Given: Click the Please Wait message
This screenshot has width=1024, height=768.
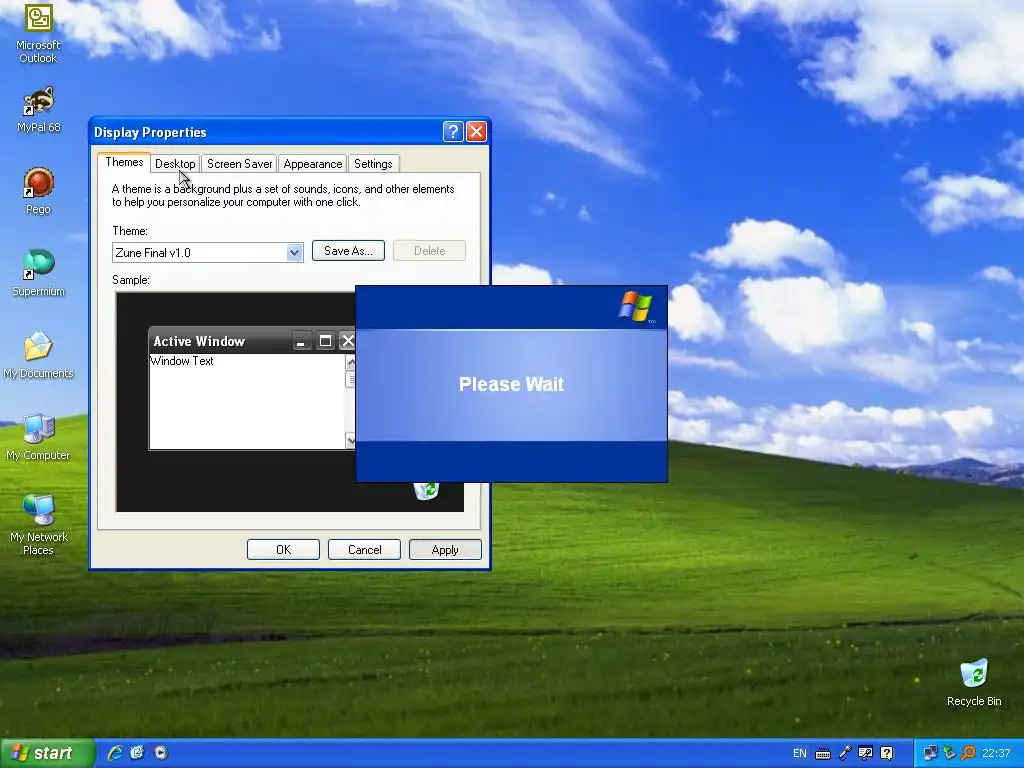Looking at the screenshot, I should (x=511, y=384).
